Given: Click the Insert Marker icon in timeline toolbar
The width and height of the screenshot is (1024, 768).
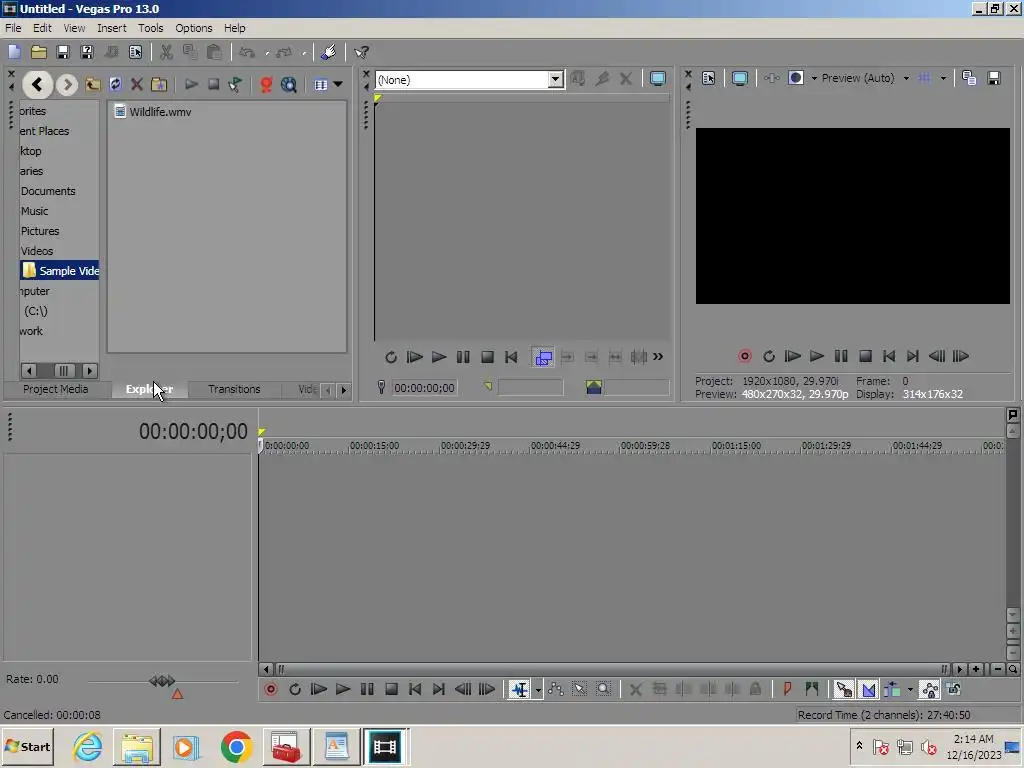Looking at the screenshot, I should click(787, 690).
